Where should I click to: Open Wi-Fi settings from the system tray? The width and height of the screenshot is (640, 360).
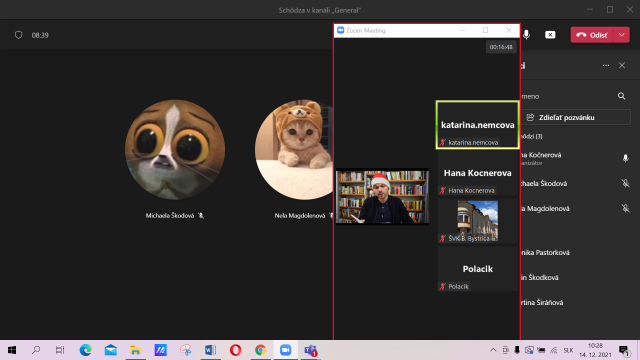(553, 350)
